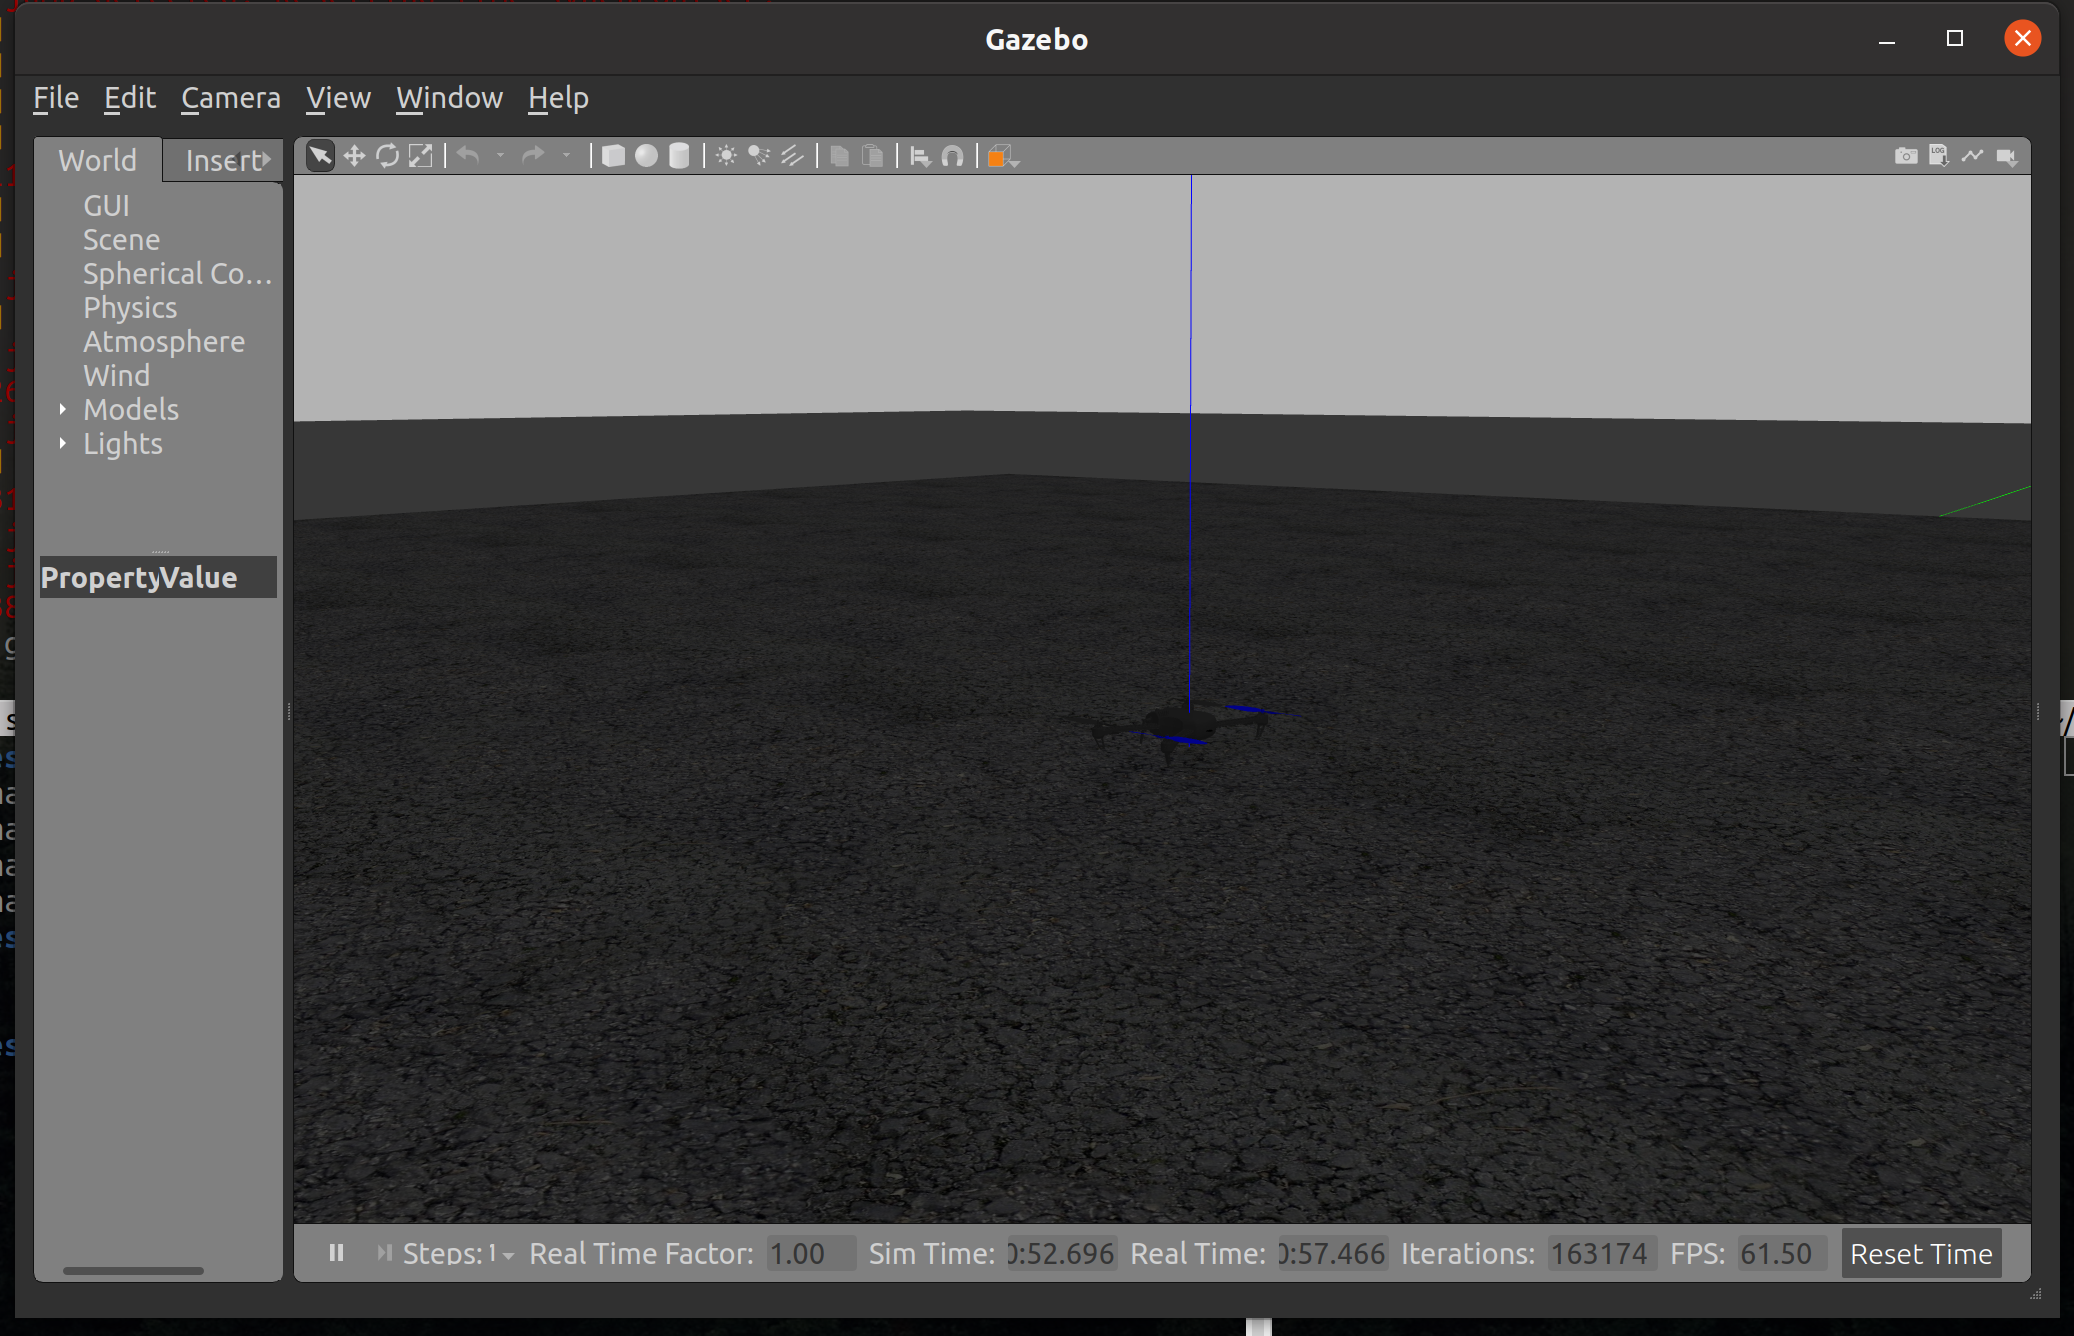This screenshot has height=1336, width=2074.
Task: Pause the simulation
Action: (336, 1253)
